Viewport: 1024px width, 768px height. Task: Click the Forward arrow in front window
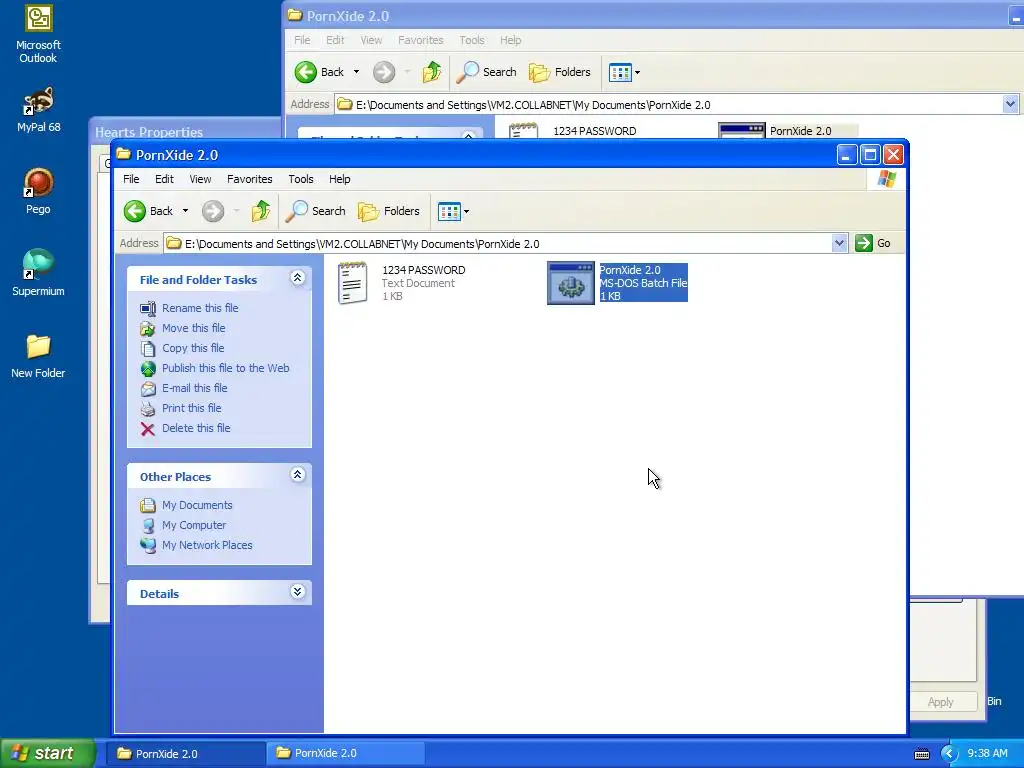(213, 211)
